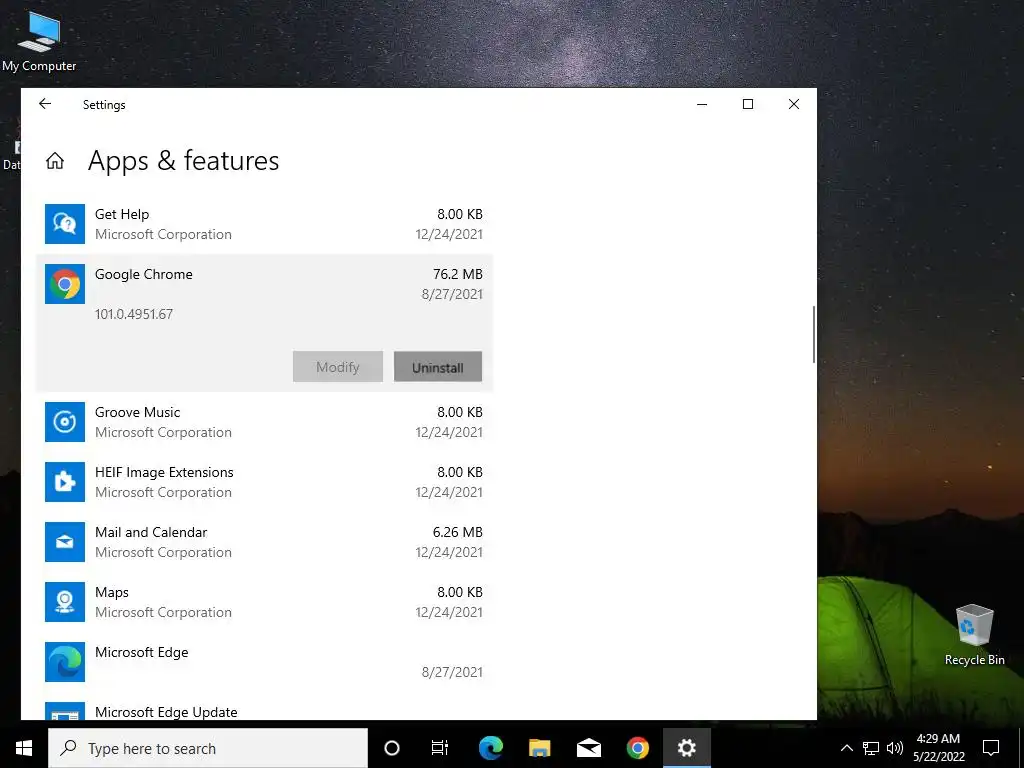Select the Groove Music entry name
The image size is (1024, 768).
[x=137, y=412]
